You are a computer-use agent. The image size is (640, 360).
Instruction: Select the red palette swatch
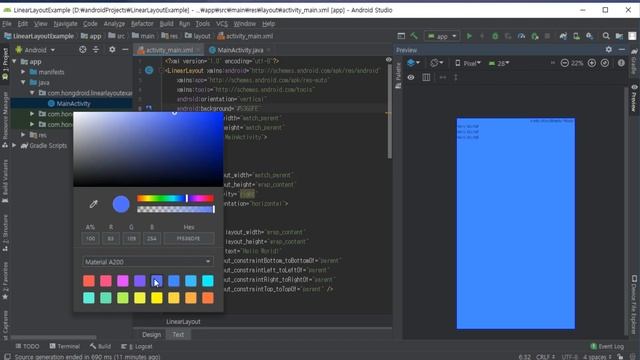point(89,281)
